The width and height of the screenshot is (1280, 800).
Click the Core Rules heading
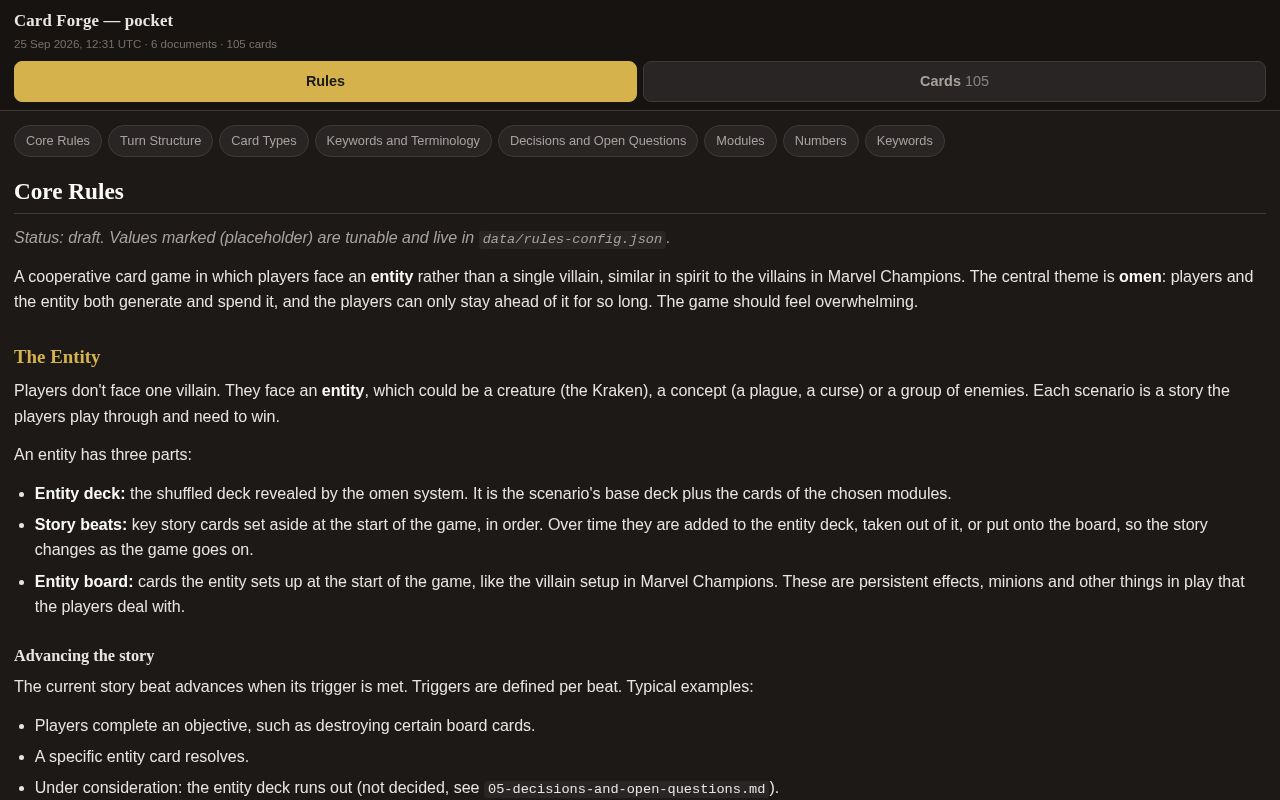[69, 191]
